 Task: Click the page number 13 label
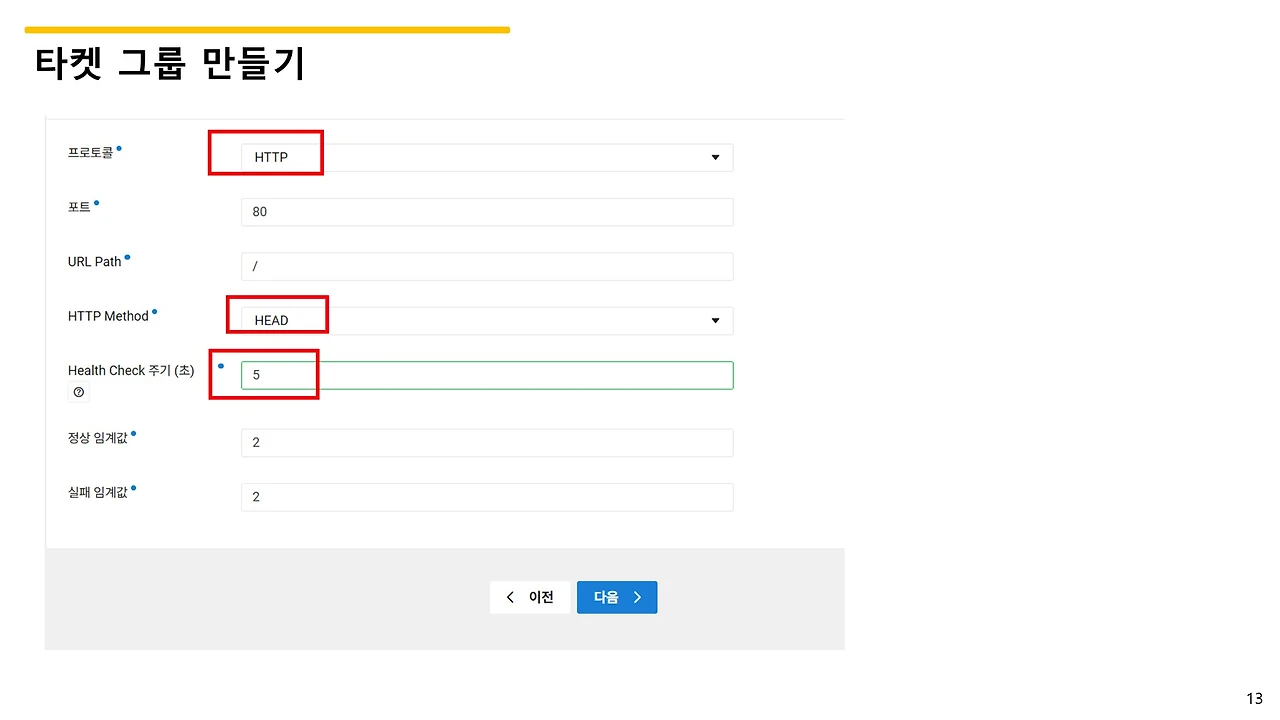tap(1255, 697)
